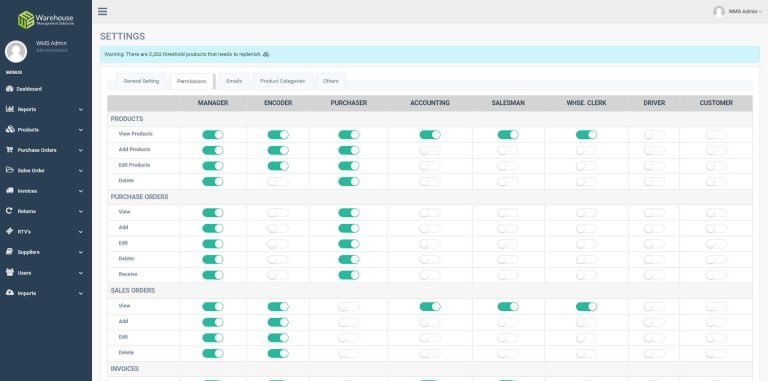Enable View Products for Customer
Image resolution: width=768 pixels, height=381 pixels.
[x=716, y=135]
